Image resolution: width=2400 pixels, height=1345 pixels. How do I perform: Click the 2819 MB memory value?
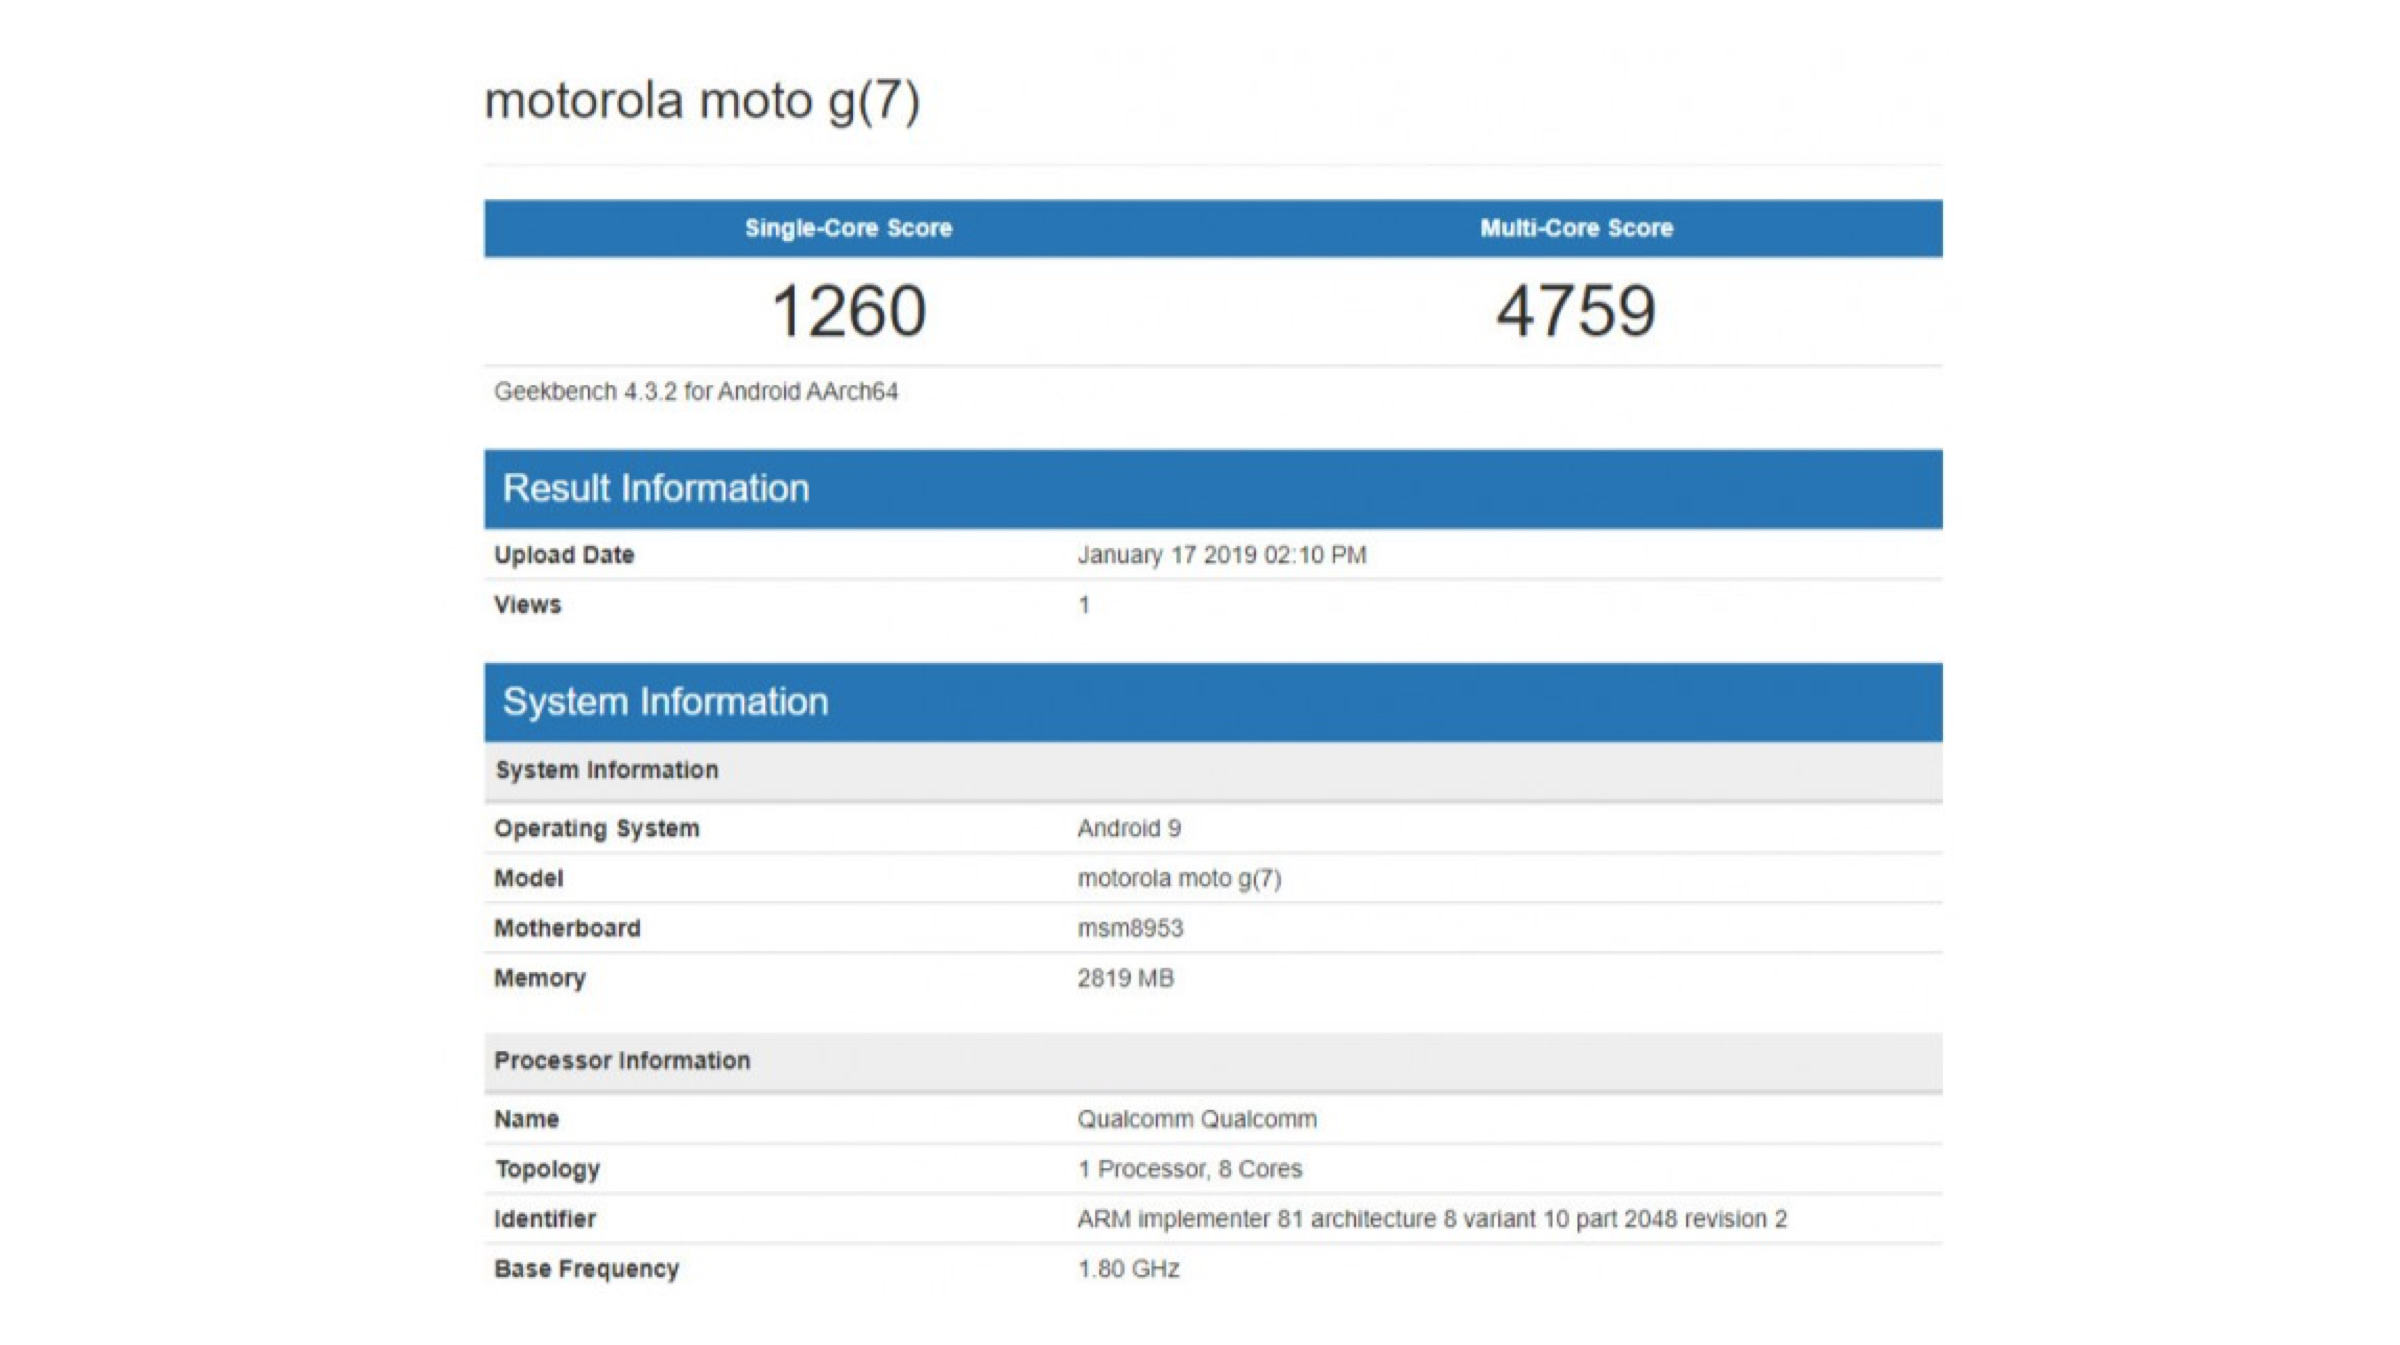(x=1125, y=978)
